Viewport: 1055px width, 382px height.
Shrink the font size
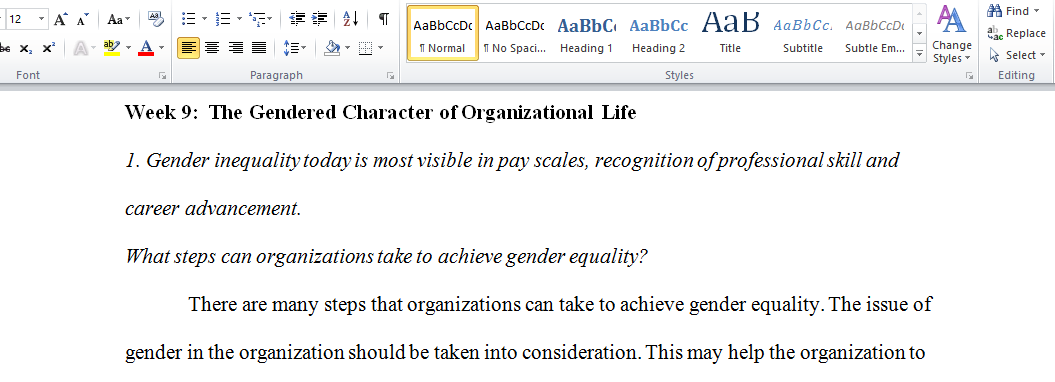(x=82, y=20)
